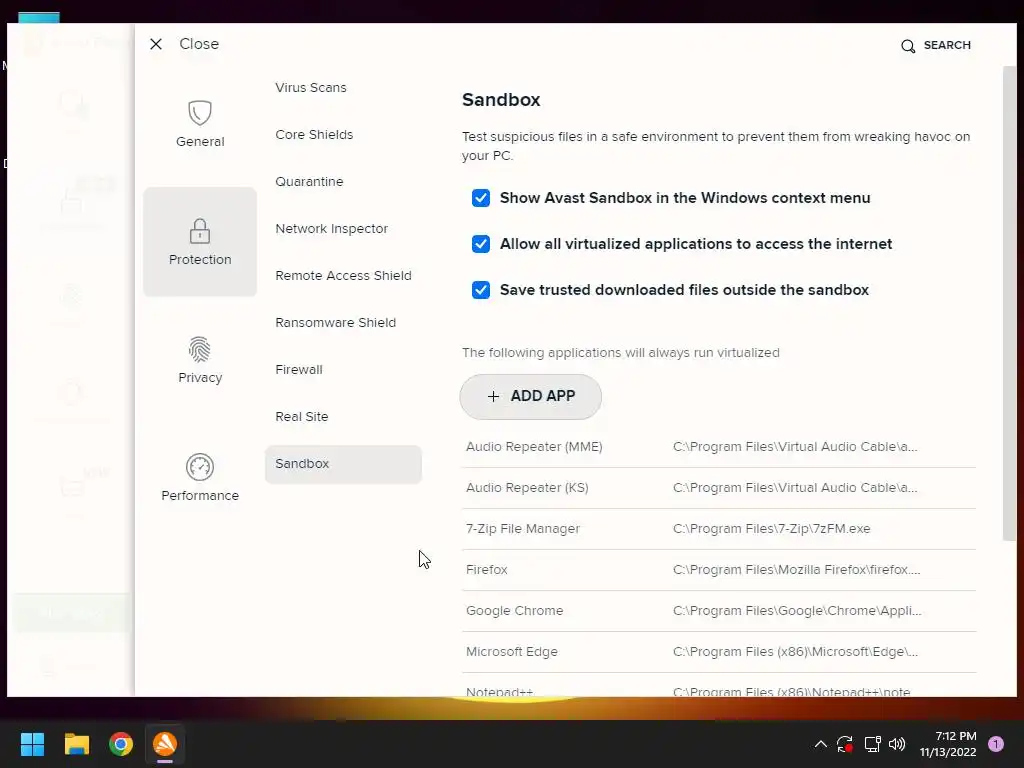
Task: Click the Microsoft\Edge path text
Action: click(x=795, y=652)
